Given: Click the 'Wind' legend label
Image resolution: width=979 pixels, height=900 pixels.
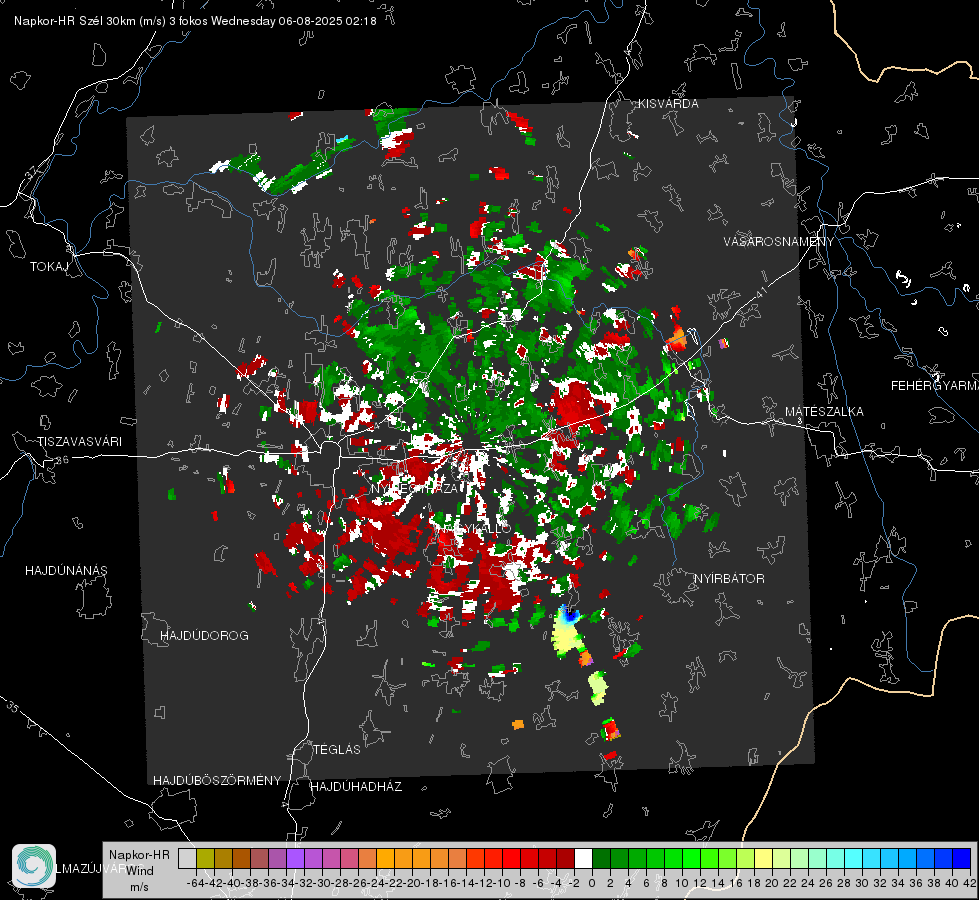Looking at the screenshot, I should click(140, 871).
